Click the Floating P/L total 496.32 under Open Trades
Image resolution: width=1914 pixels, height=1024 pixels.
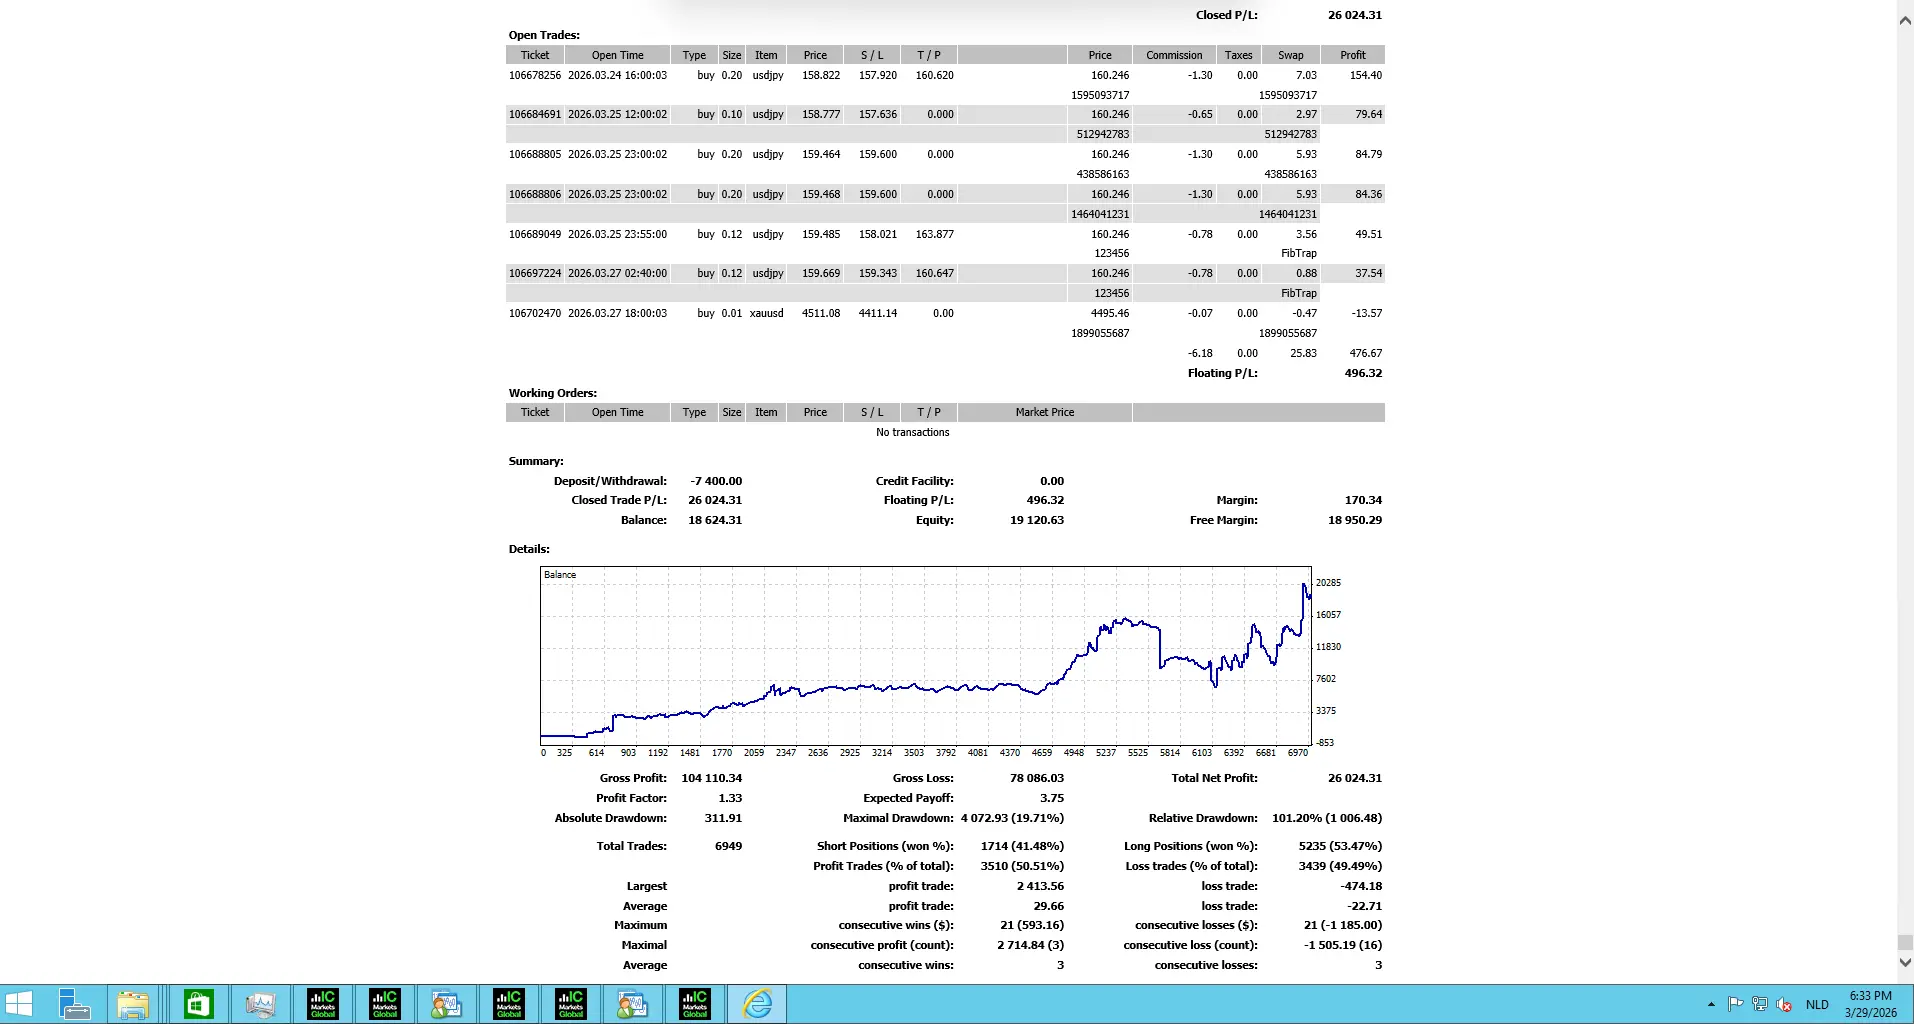tap(1363, 373)
